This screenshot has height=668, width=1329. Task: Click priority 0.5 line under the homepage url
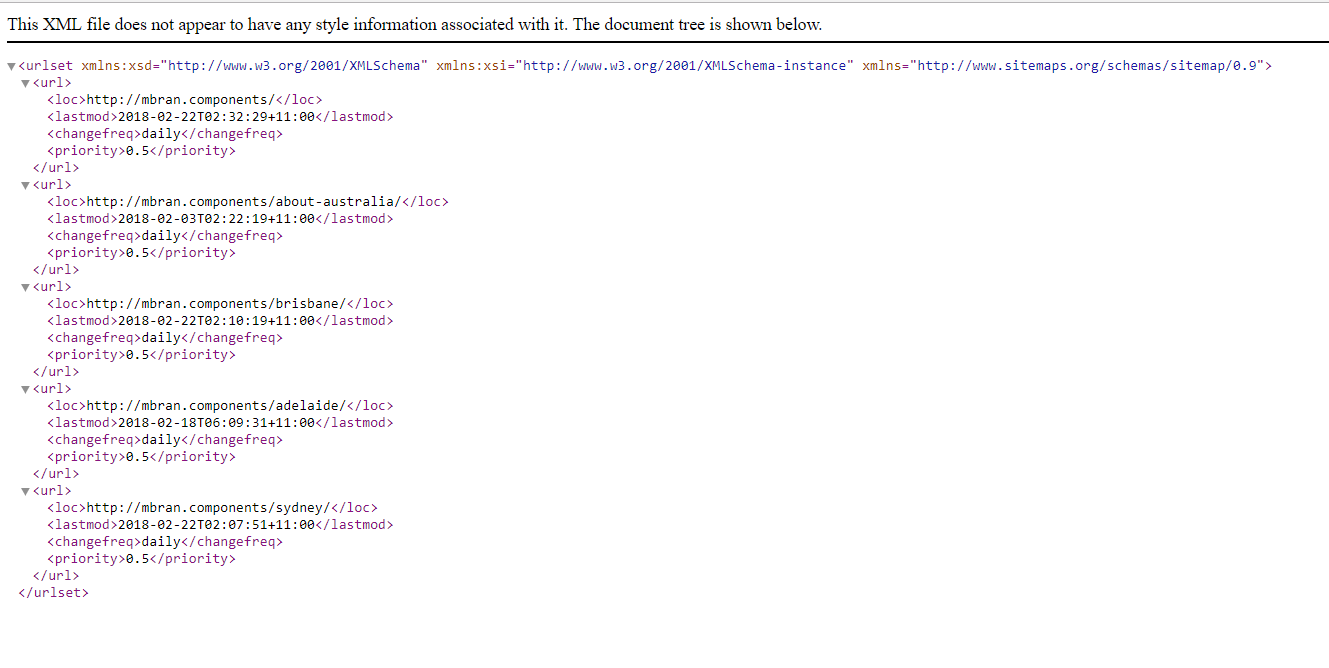[141, 150]
